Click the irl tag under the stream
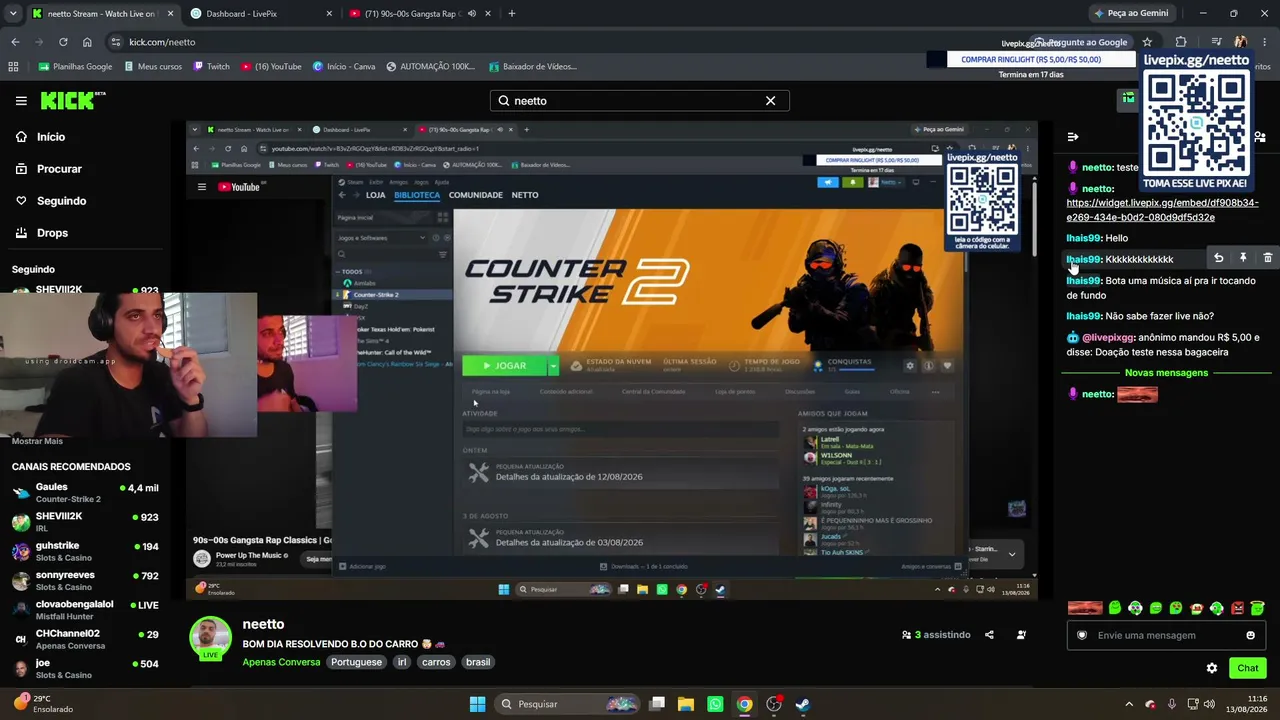The height and width of the screenshot is (720, 1280). [402, 662]
